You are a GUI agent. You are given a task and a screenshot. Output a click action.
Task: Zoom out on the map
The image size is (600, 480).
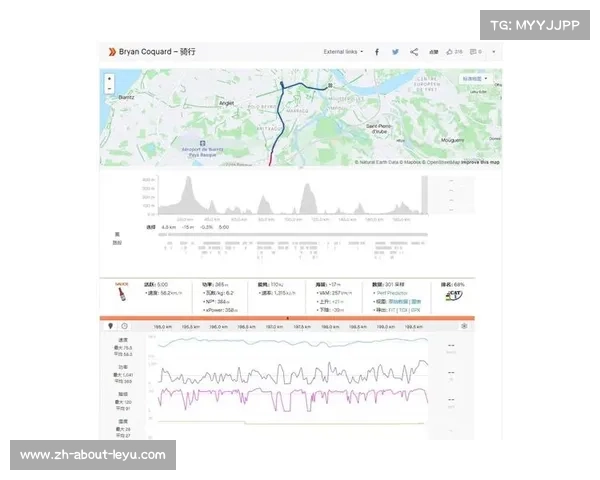(109, 88)
